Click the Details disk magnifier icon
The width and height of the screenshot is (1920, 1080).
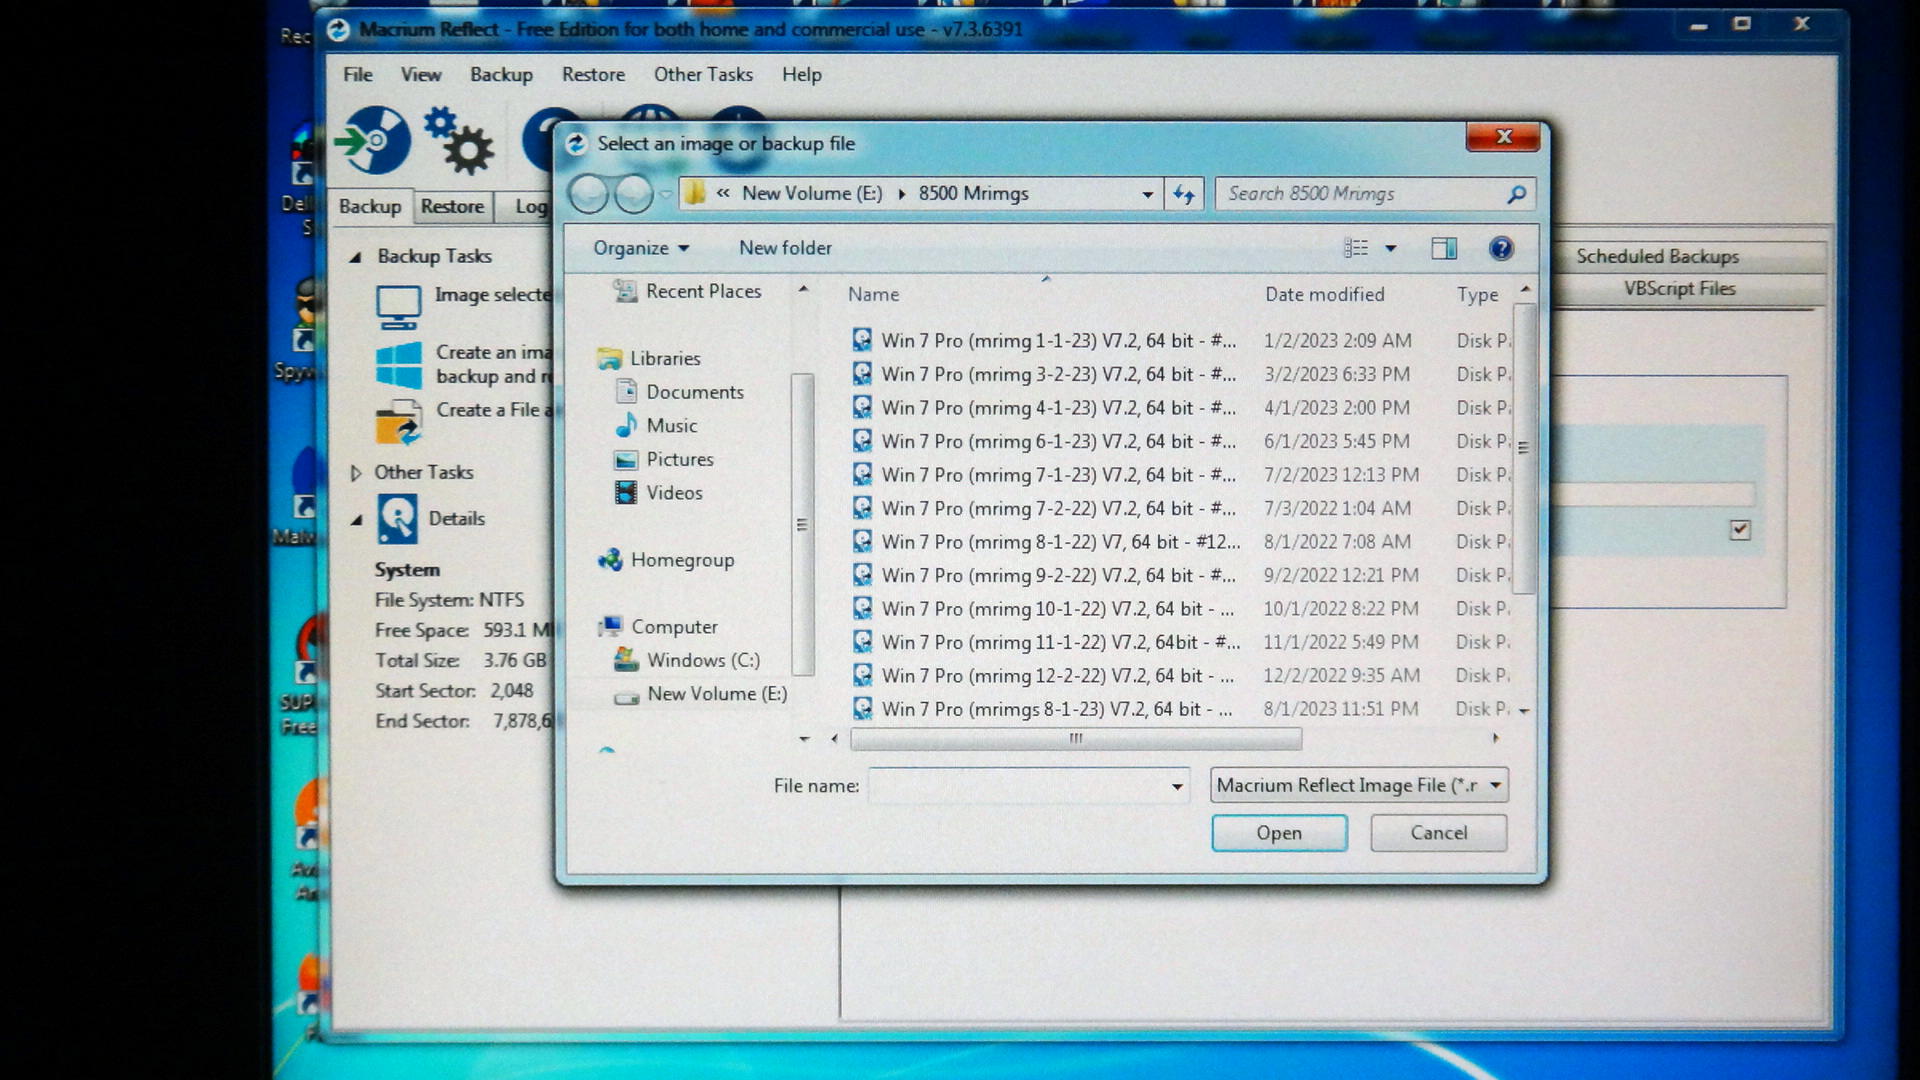coord(397,519)
